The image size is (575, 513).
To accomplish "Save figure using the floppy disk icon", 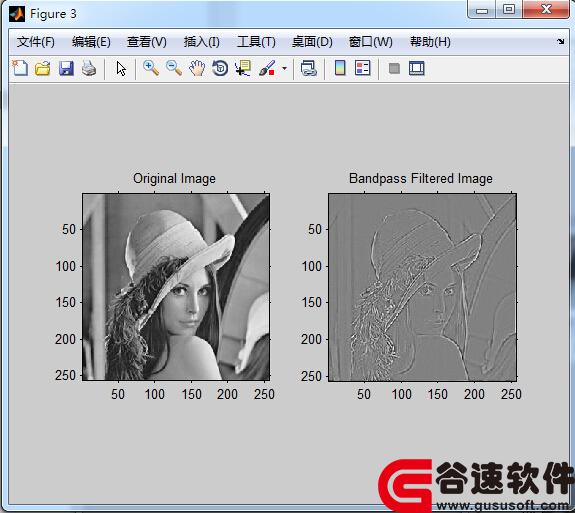I will tap(66, 68).
